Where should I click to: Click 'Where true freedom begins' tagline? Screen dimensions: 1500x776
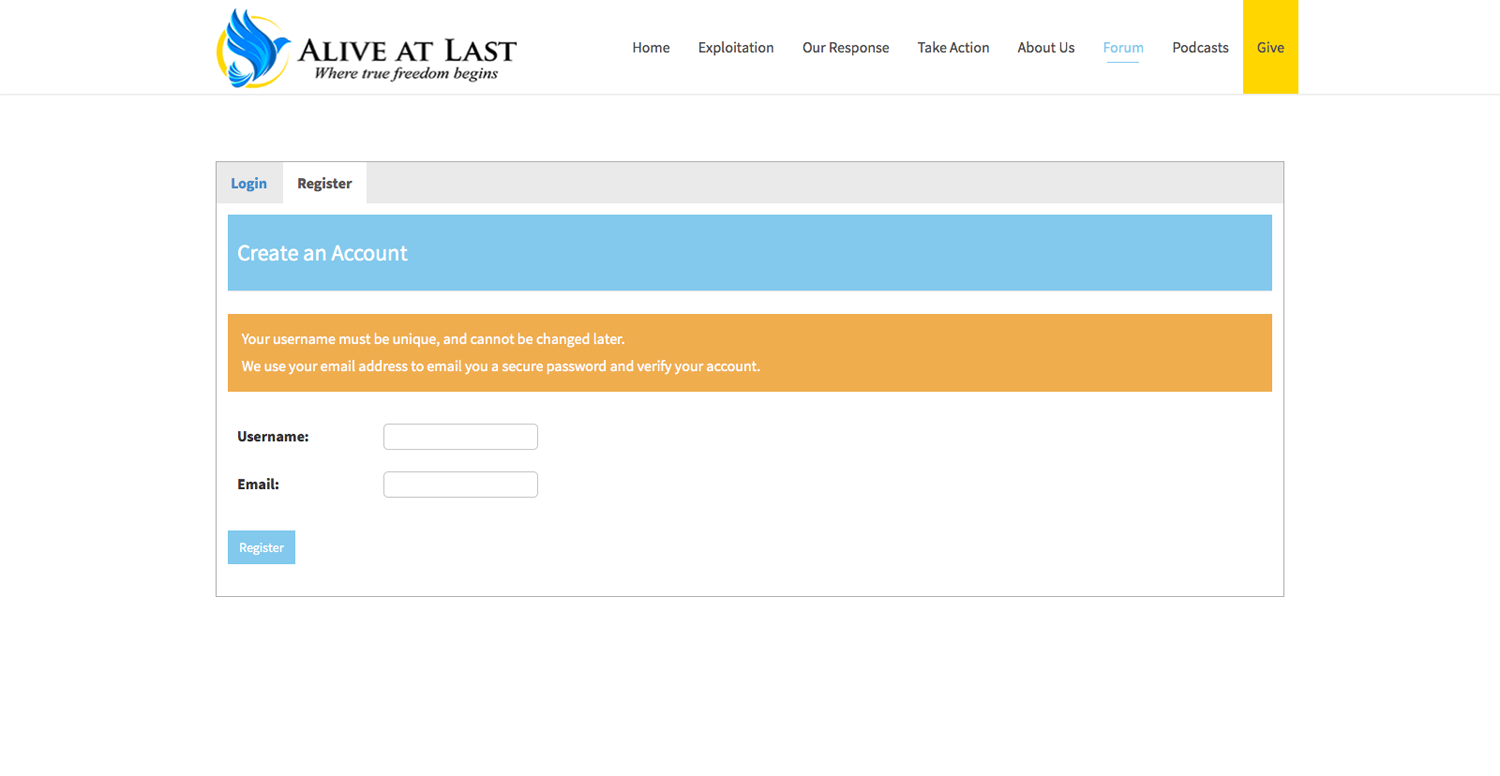pyautogui.click(x=406, y=73)
